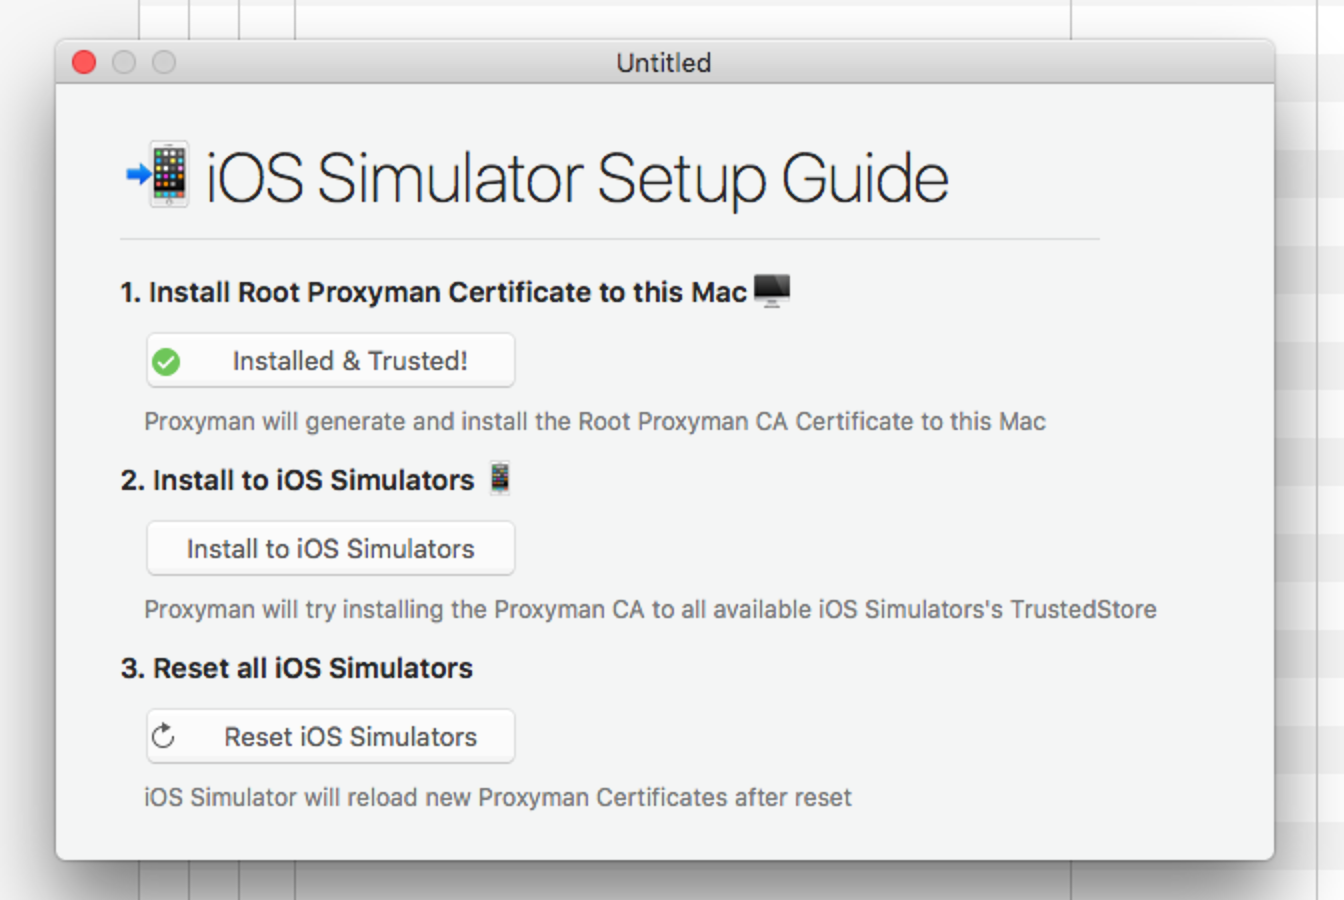The height and width of the screenshot is (900, 1344).
Task: Click the circular reset arrow icon in step 3
Action: (x=163, y=736)
